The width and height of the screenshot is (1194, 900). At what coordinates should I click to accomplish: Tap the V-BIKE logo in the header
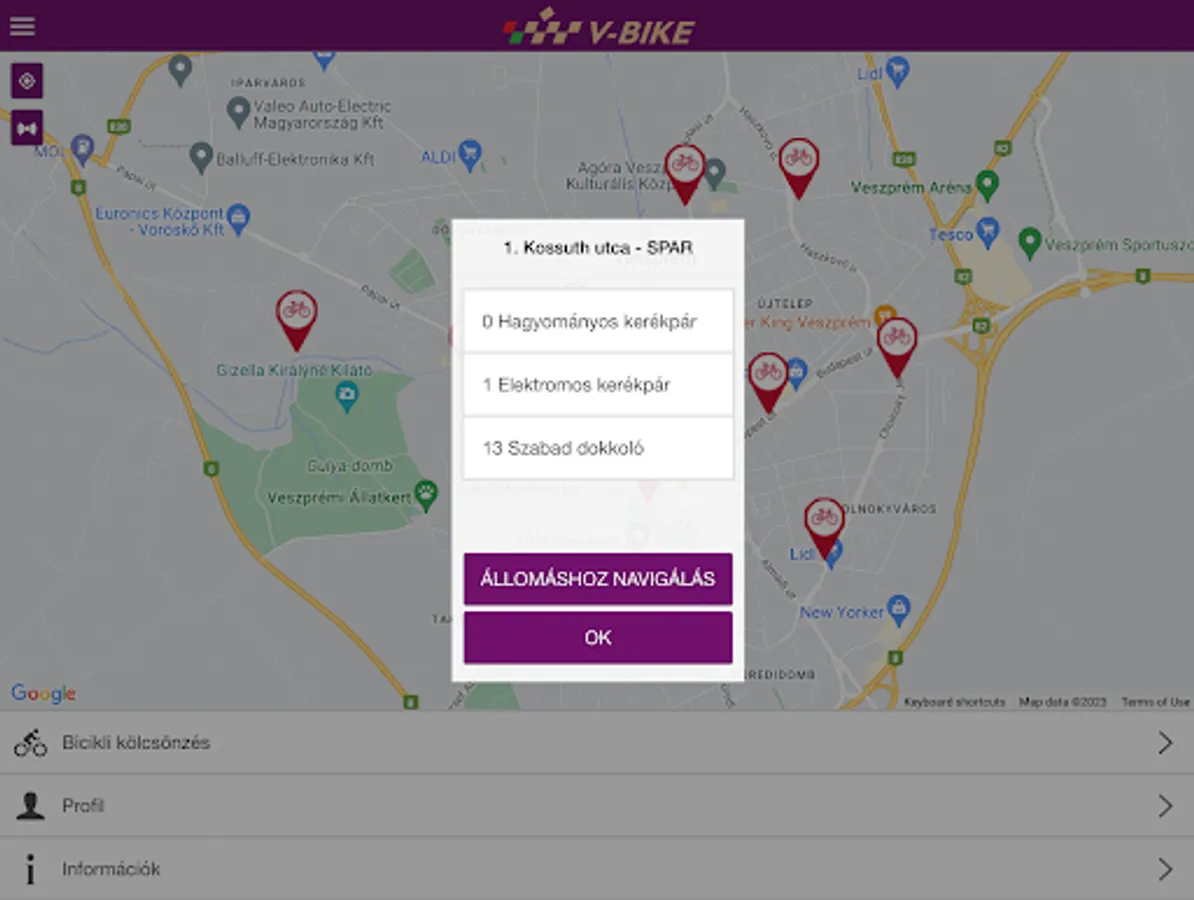599,27
